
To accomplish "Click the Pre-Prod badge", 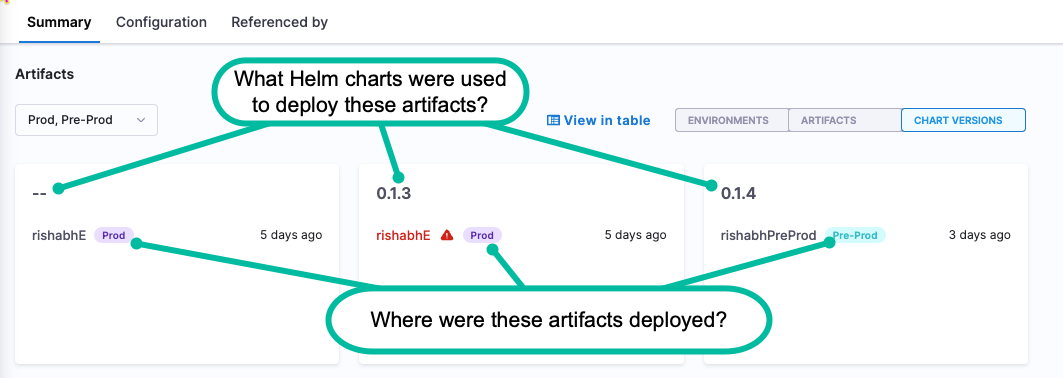I will 855,235.
